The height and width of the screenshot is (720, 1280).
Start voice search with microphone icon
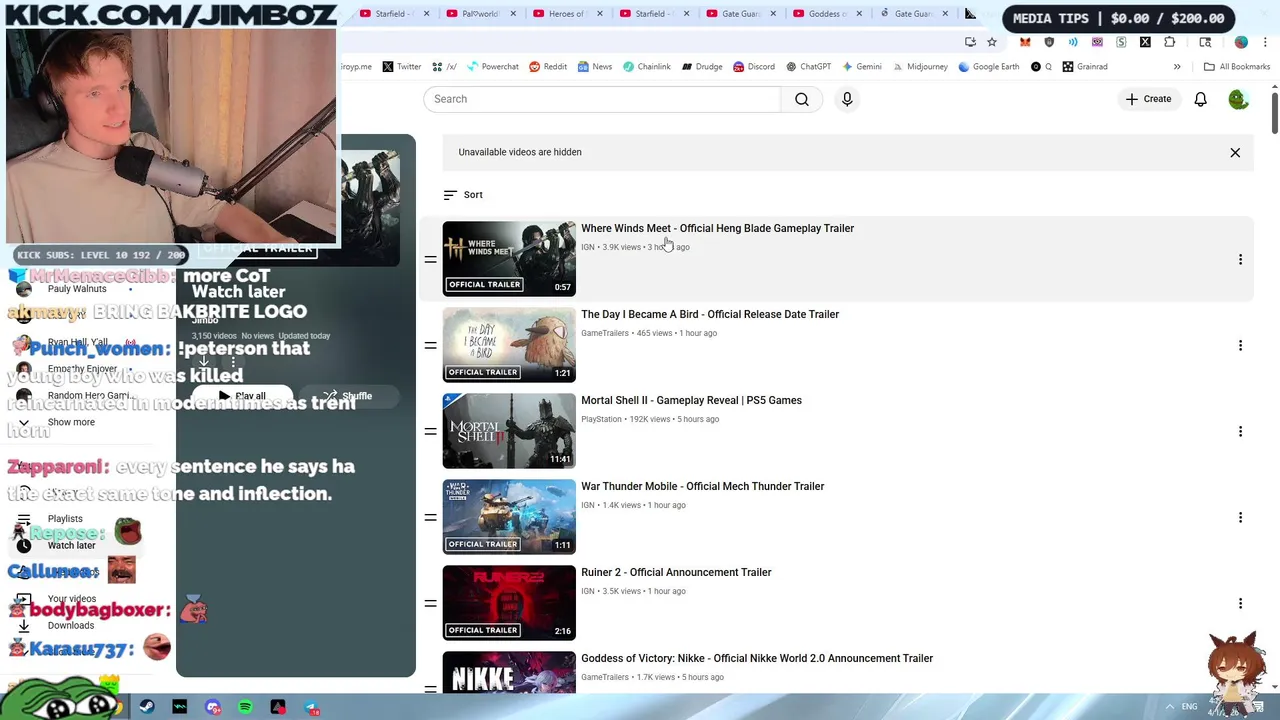[x=847, y=99]
